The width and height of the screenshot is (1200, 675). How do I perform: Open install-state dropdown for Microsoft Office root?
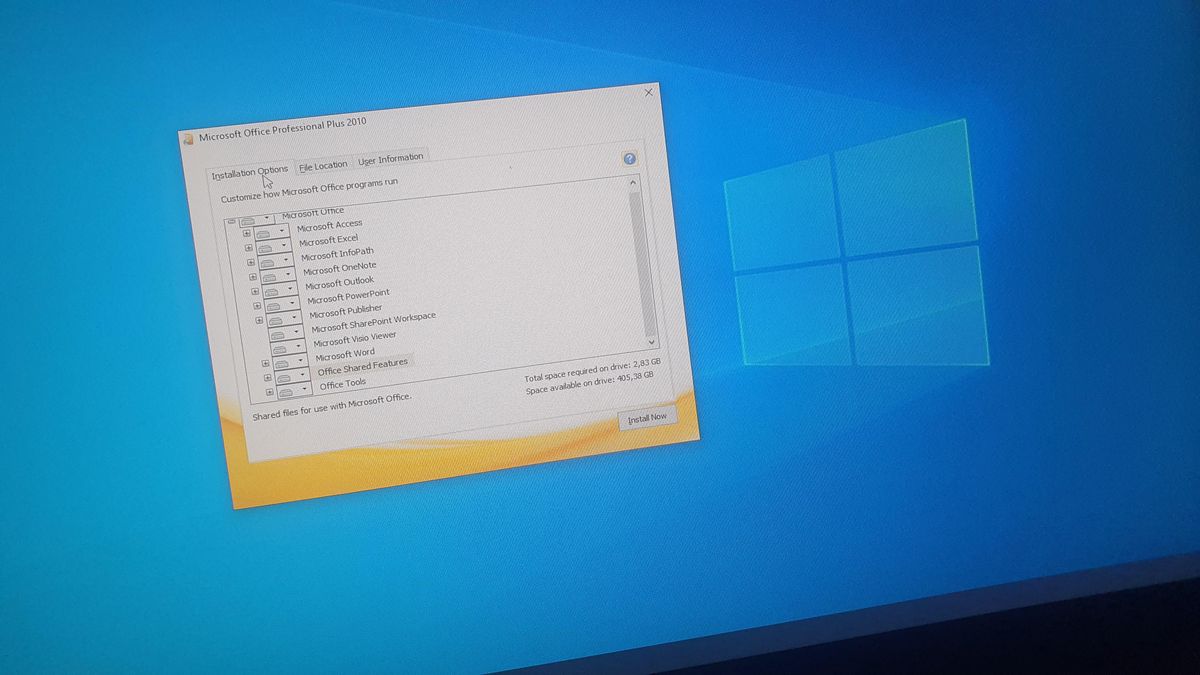pyautogui.click(x=257, y=220)
